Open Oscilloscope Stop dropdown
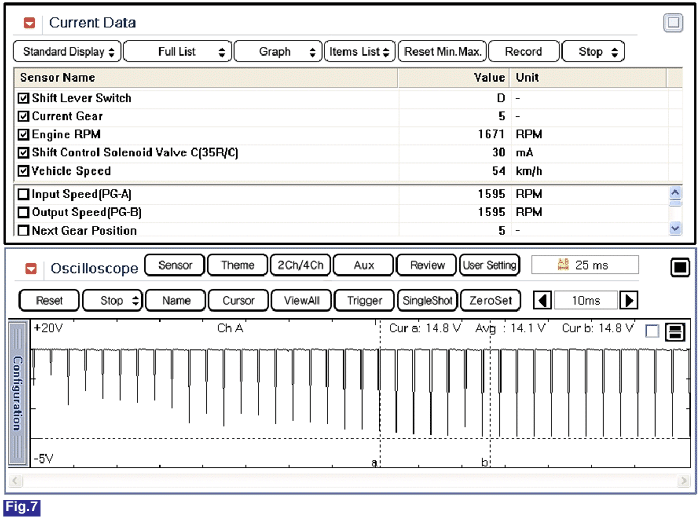 pos(112,300)
